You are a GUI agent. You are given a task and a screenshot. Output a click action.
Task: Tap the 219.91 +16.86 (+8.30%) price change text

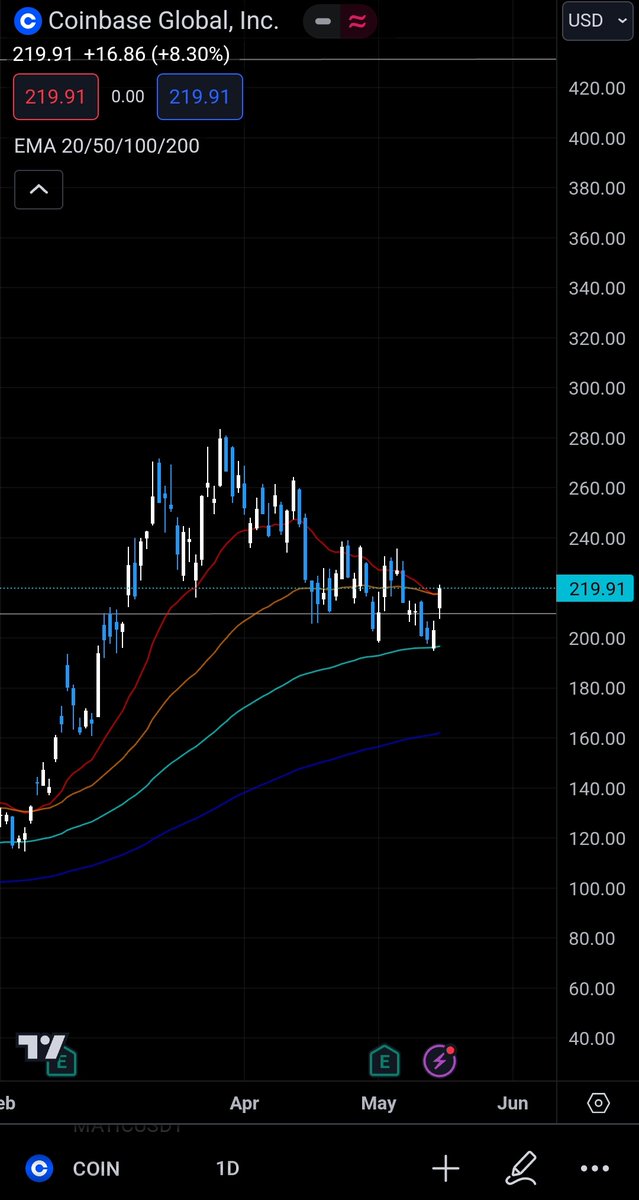[121, 54]
